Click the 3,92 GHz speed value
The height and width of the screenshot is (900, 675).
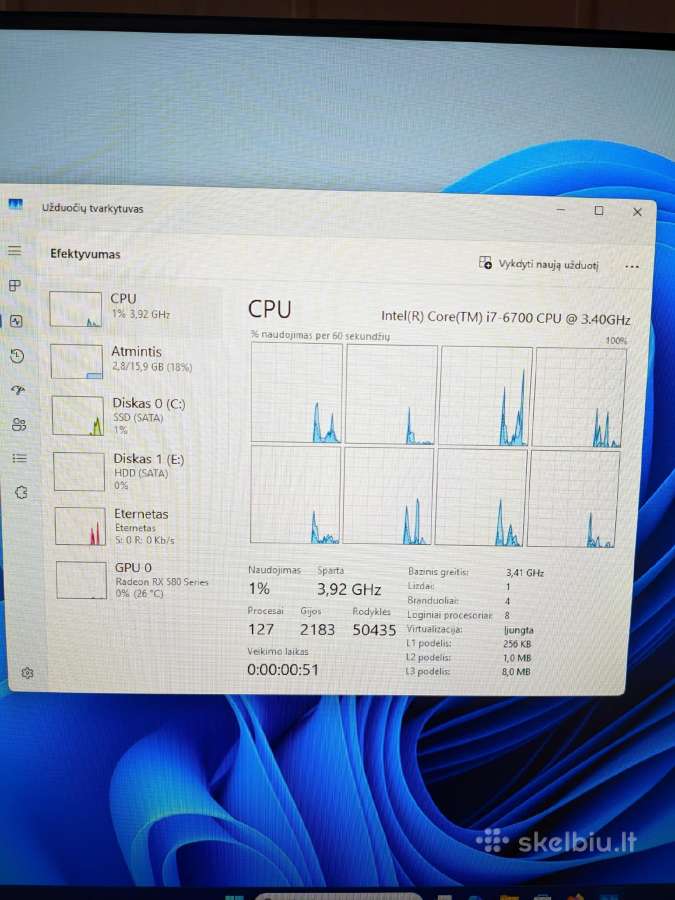pyautogui.click(x=349, y=589)
